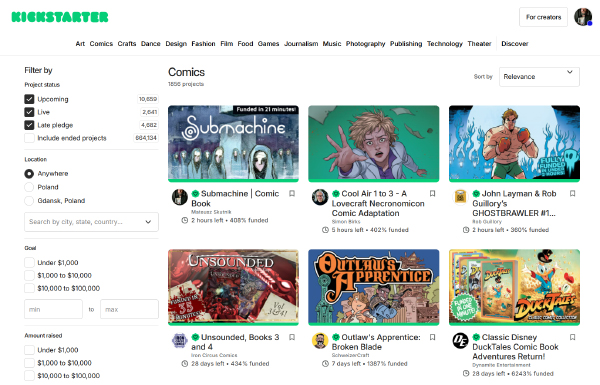
Task: Click the Kickstarter logo
Action: 60,17
